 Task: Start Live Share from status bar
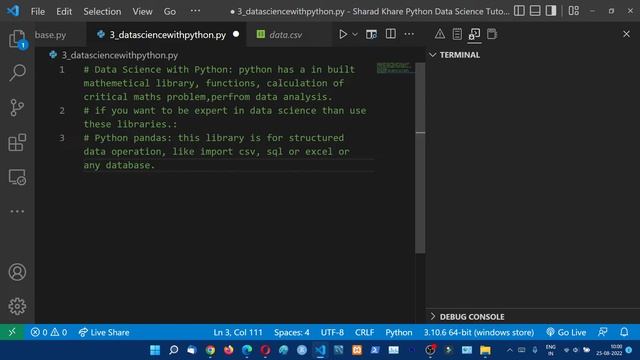(x=104, y=332)
